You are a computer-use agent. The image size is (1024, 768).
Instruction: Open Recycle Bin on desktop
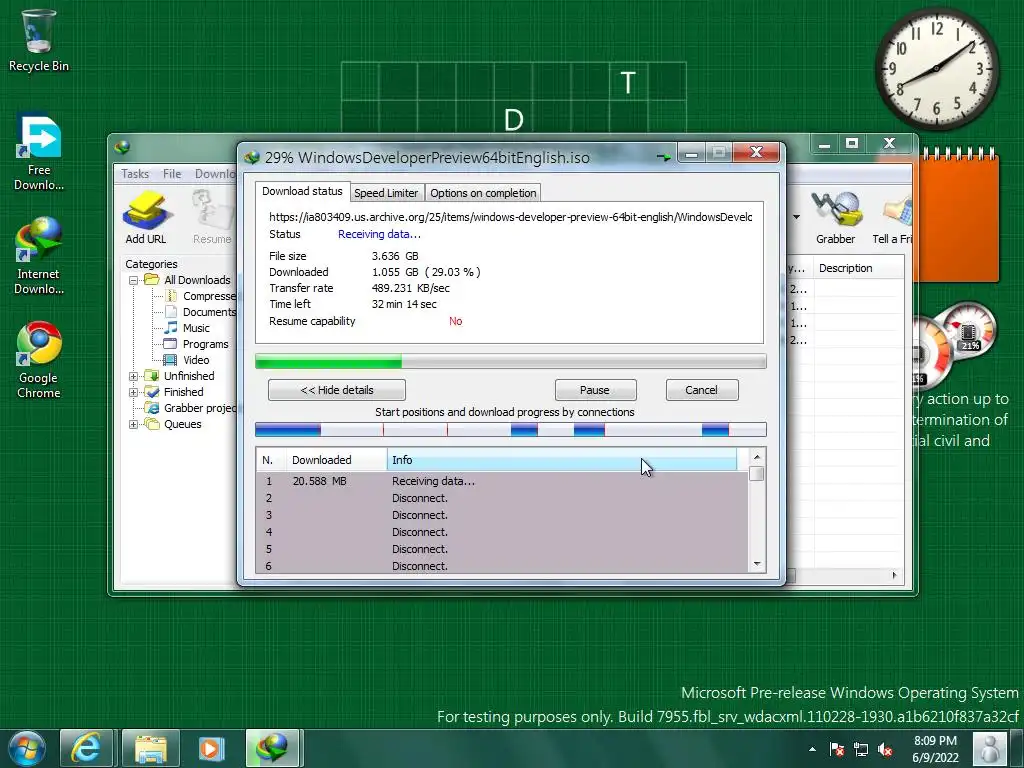tap(39, 40)
